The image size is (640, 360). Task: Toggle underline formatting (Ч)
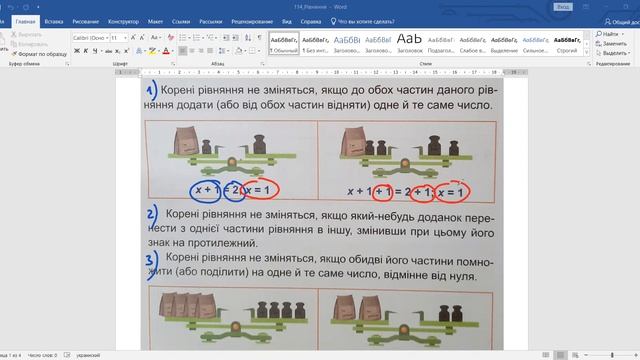(x=95, y=51)
